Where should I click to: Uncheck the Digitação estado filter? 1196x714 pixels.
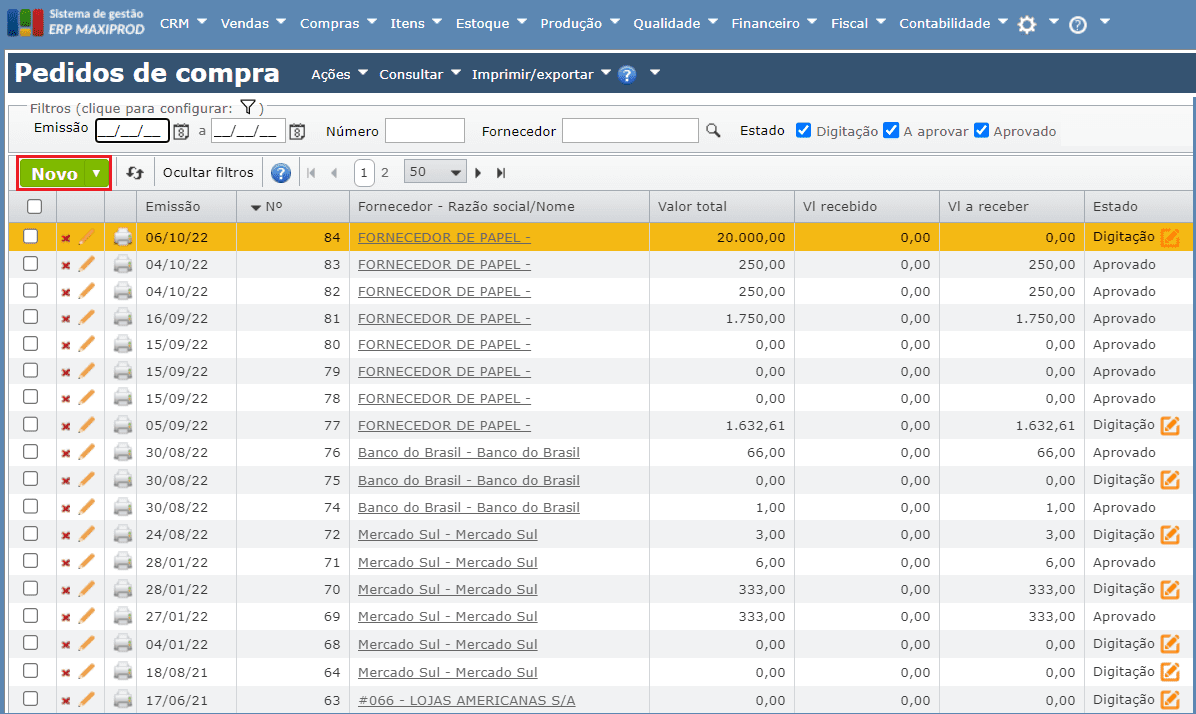802,129
